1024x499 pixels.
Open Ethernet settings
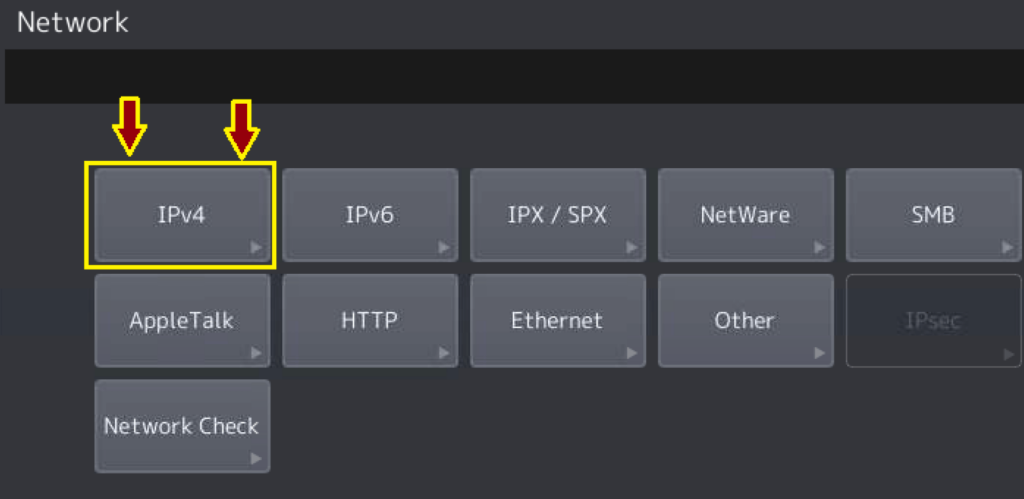click(x=558, y=321)
